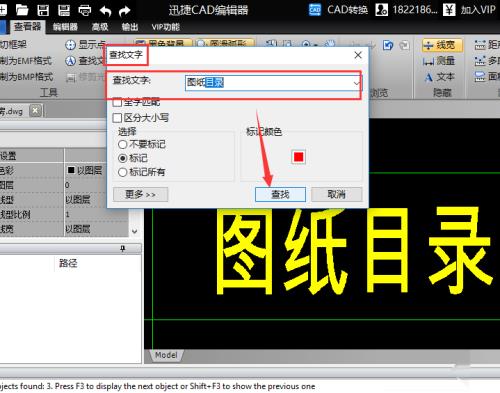
Task: Click the 距离 distance measure icon
Action: coord(480,45)
